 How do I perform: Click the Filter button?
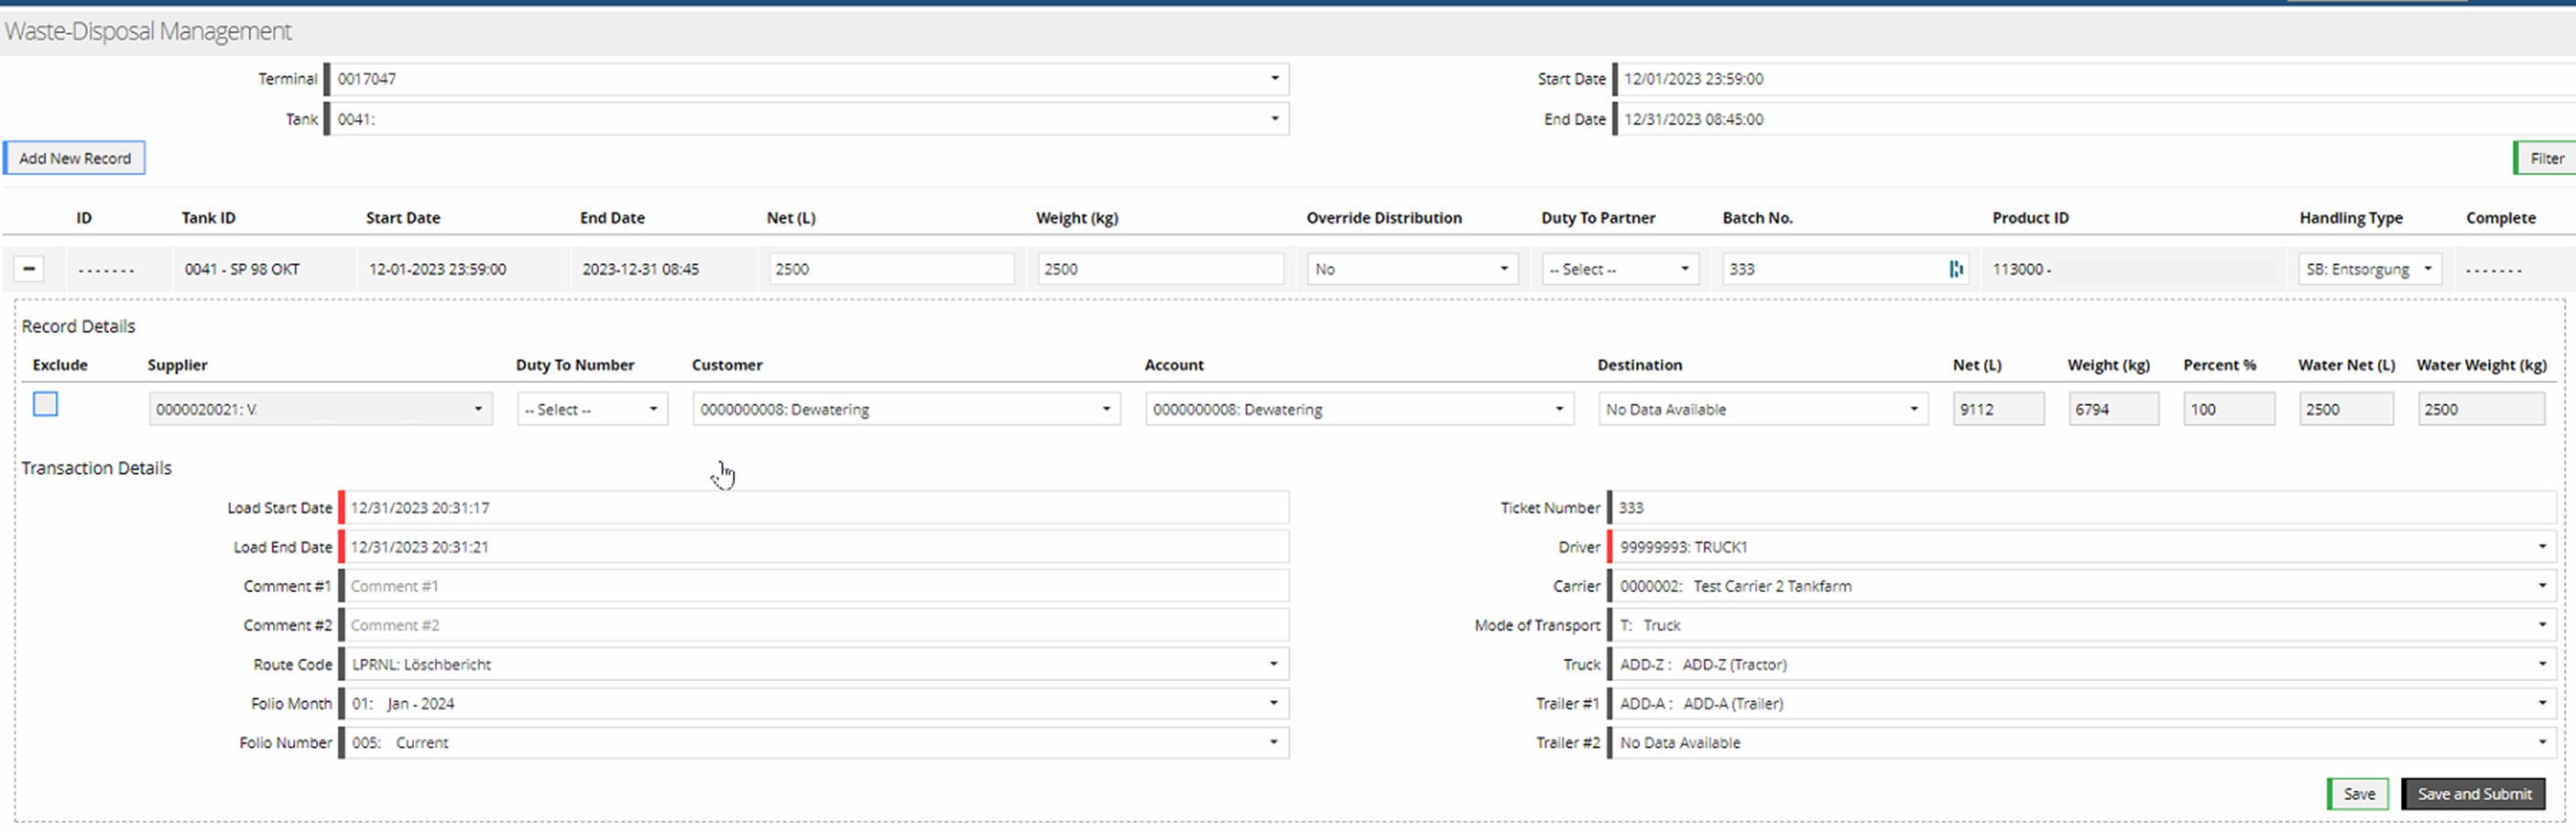2545,158
